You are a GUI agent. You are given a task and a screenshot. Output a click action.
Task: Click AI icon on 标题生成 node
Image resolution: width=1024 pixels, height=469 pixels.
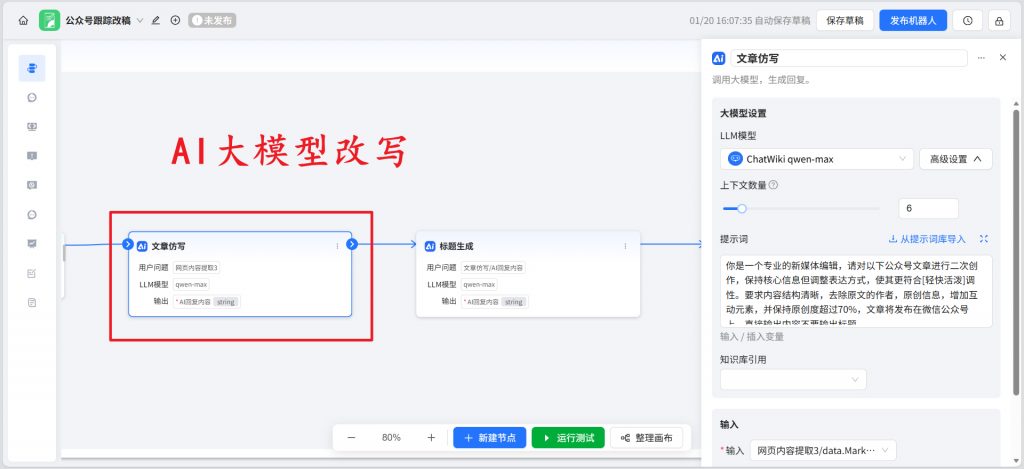[430, 246]
